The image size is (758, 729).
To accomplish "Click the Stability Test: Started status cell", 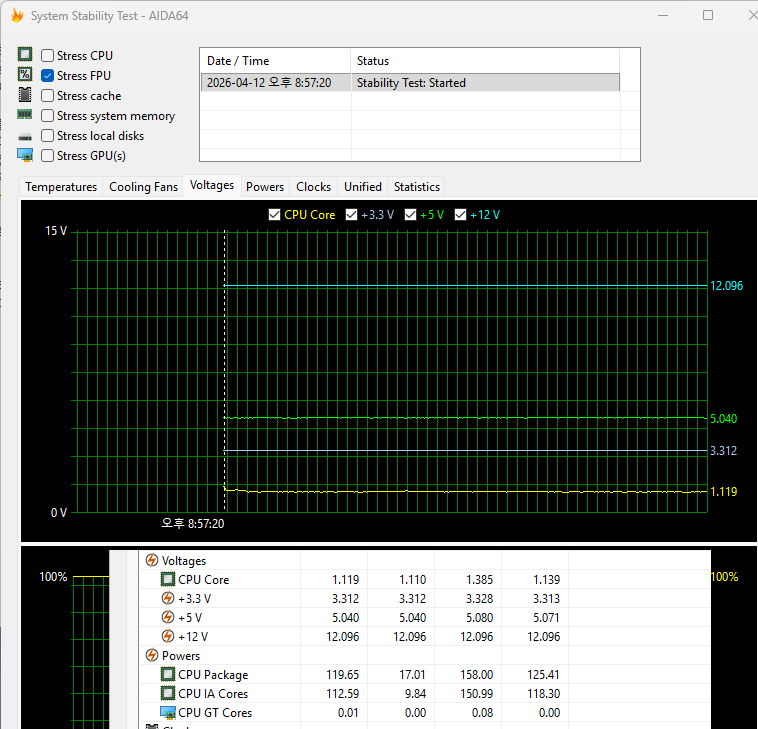I will (x=411, y=83).
